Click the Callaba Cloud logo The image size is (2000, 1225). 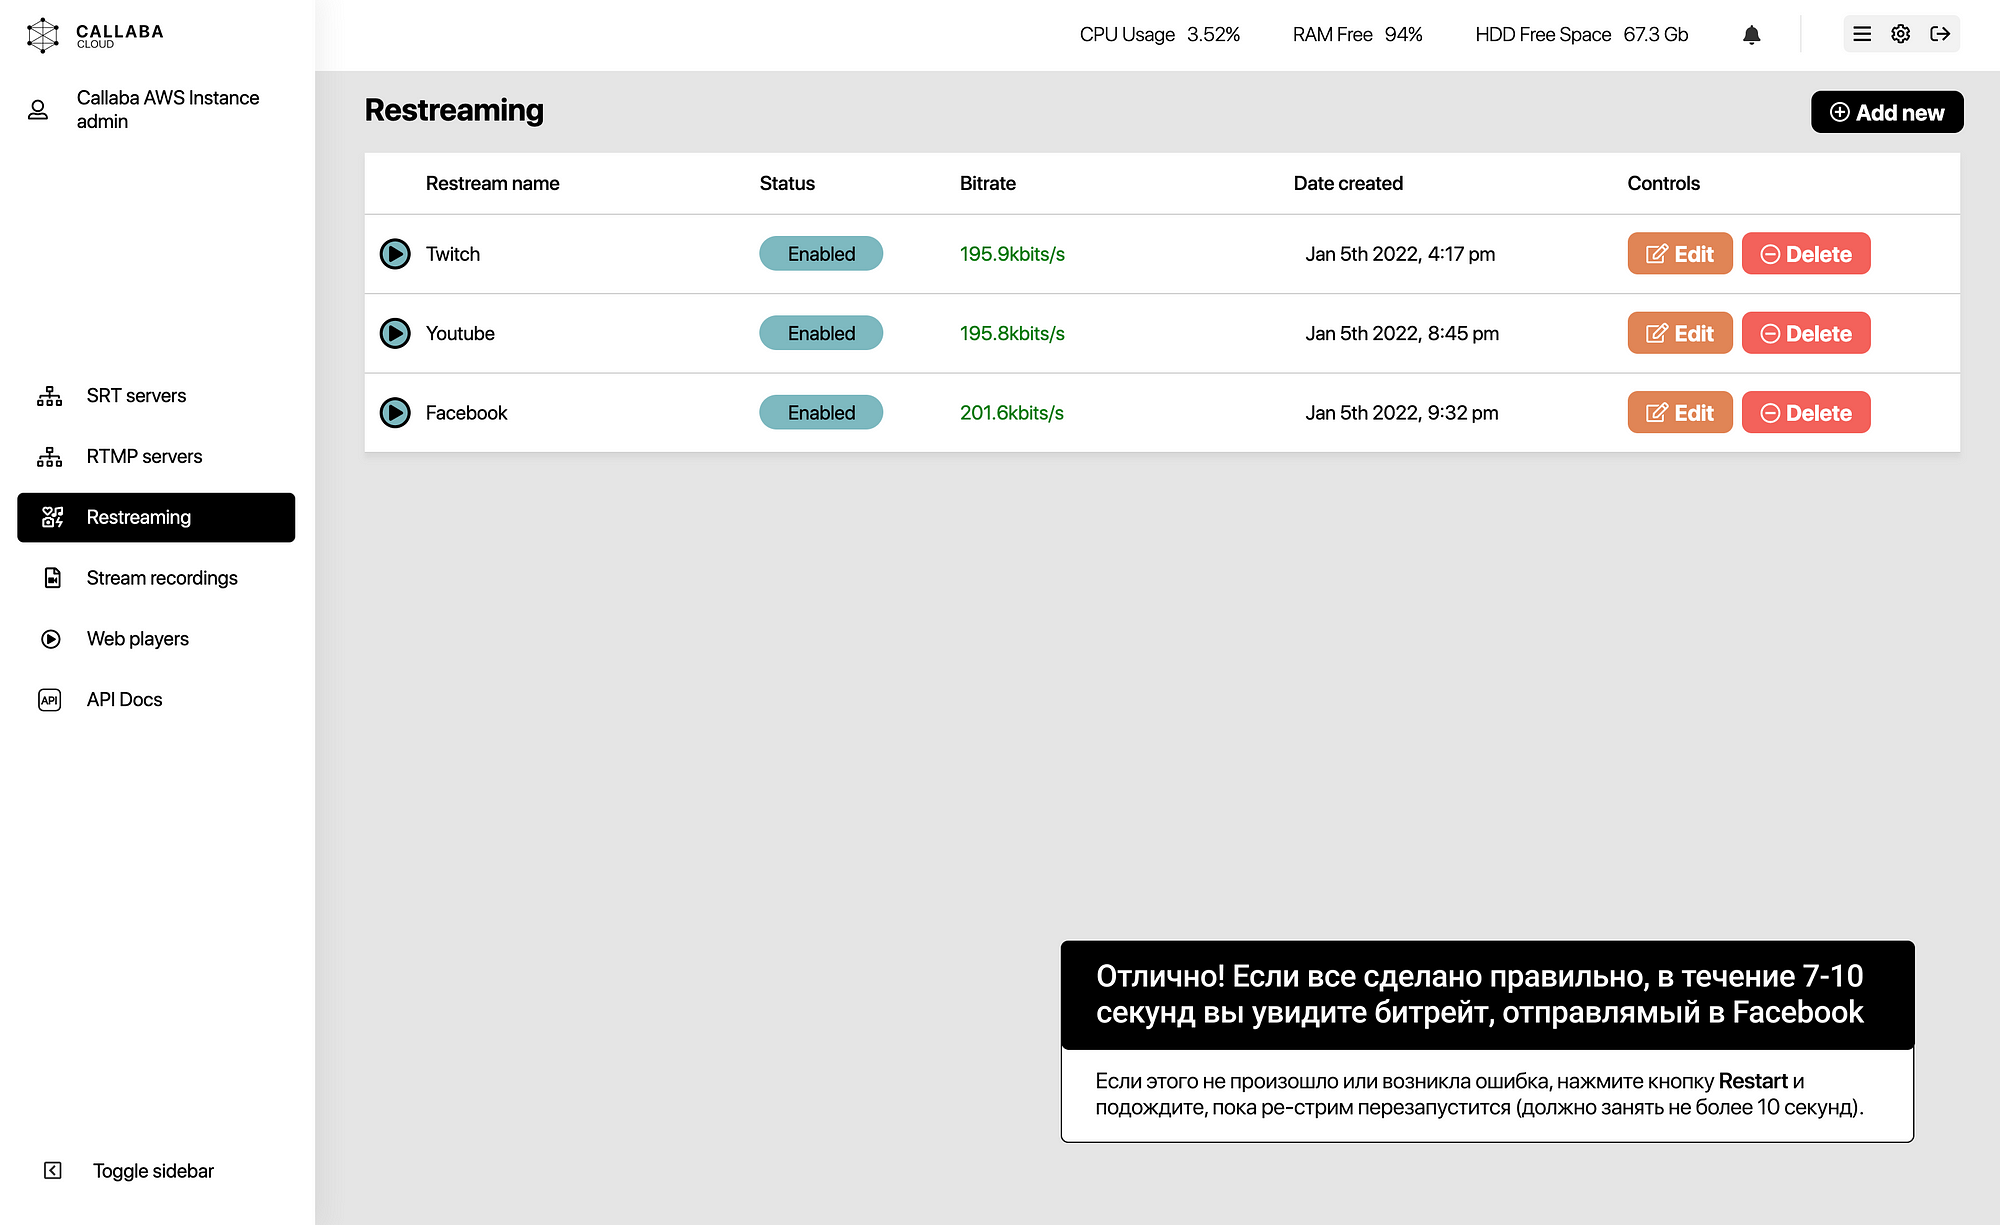coord(95,35)
